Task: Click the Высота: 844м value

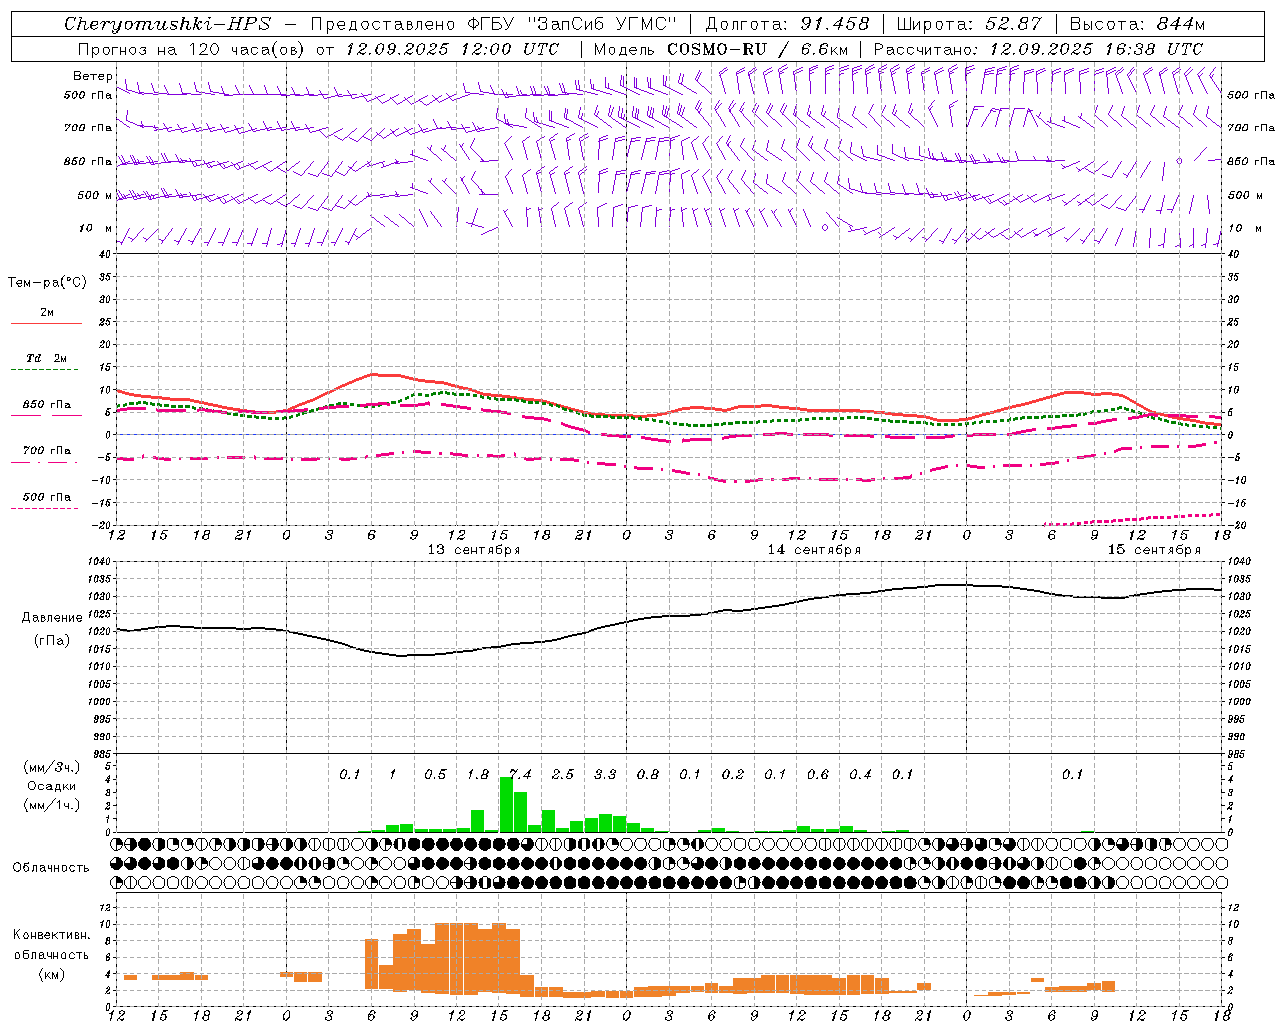Action: 1137,24
